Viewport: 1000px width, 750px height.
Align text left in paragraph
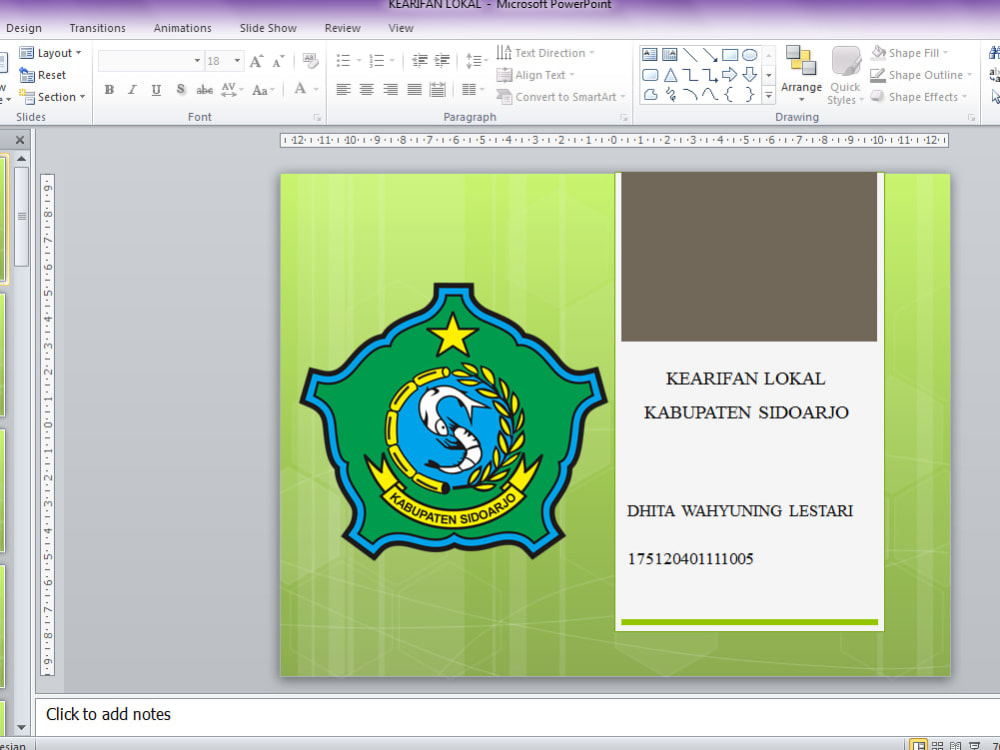[x=343, y=89]
